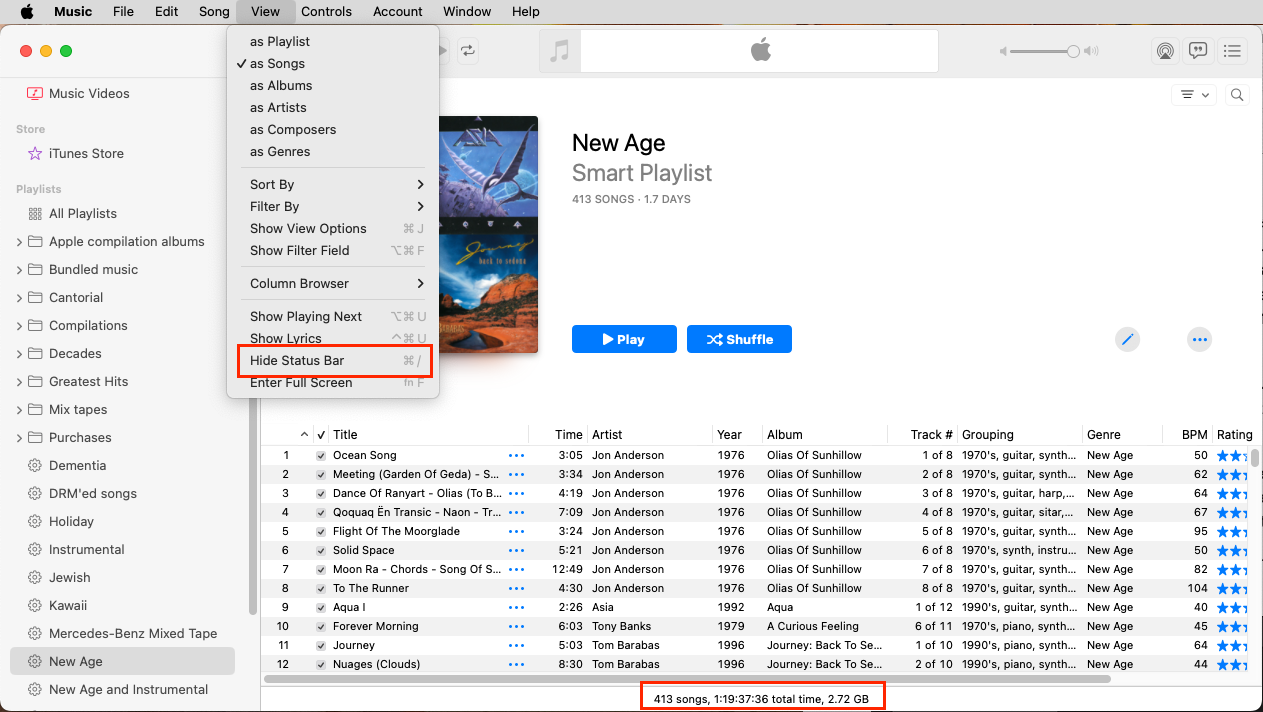Click the music note artwork placeholder
Viewport: 1263px width, 712px height.
(560, 51)
